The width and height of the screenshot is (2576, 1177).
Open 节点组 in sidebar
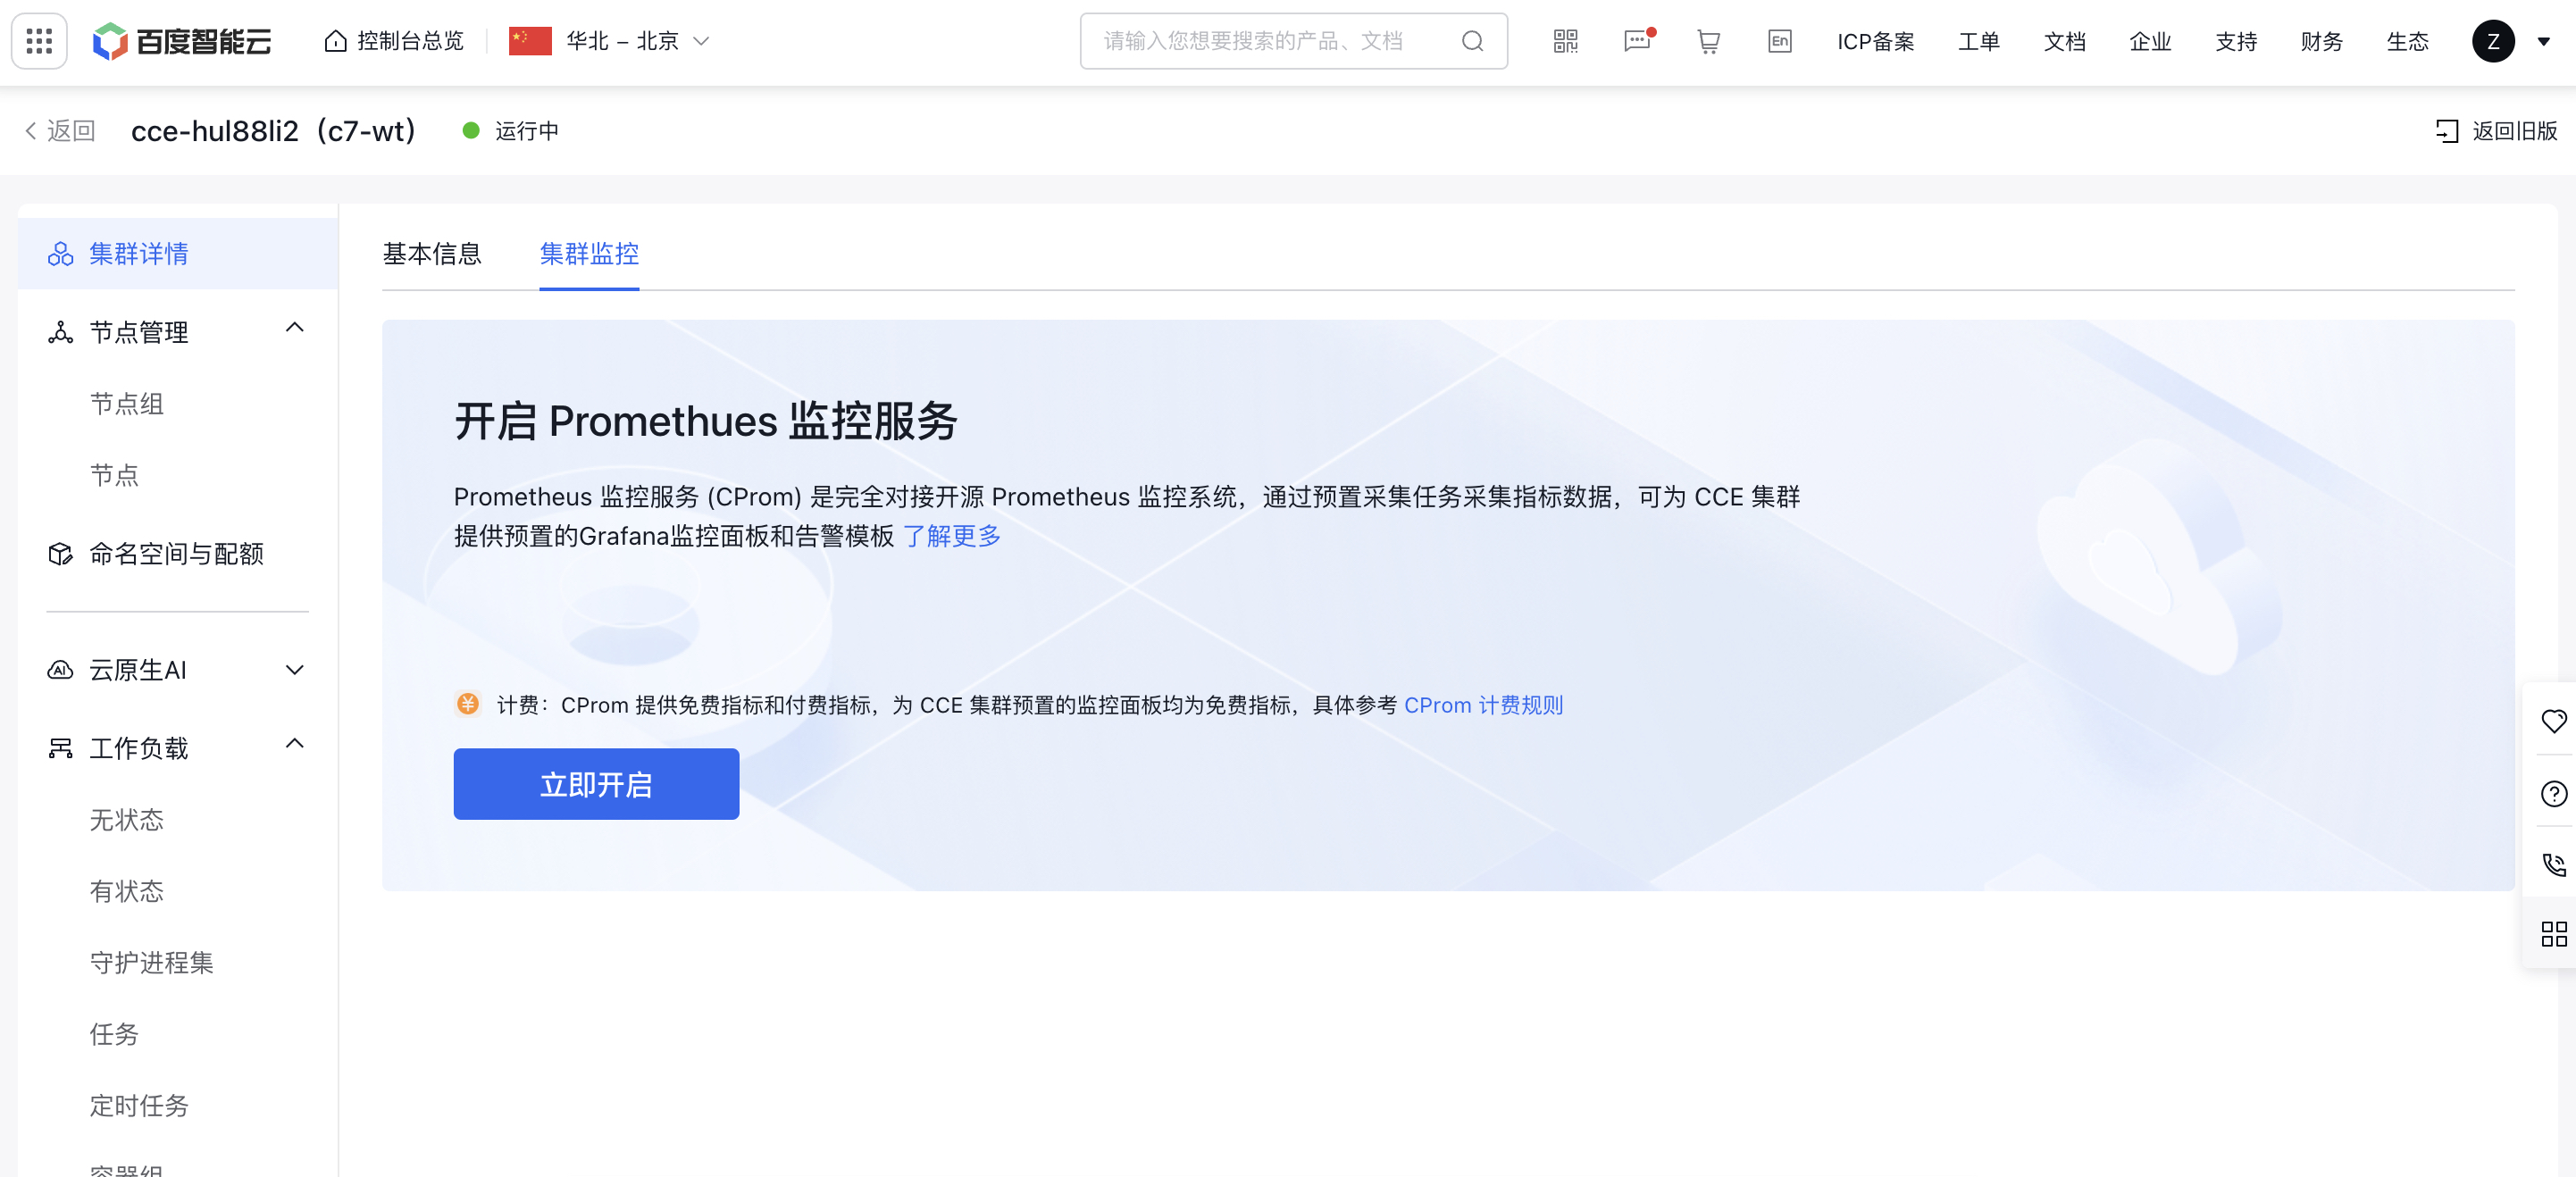tap(127, 404)
